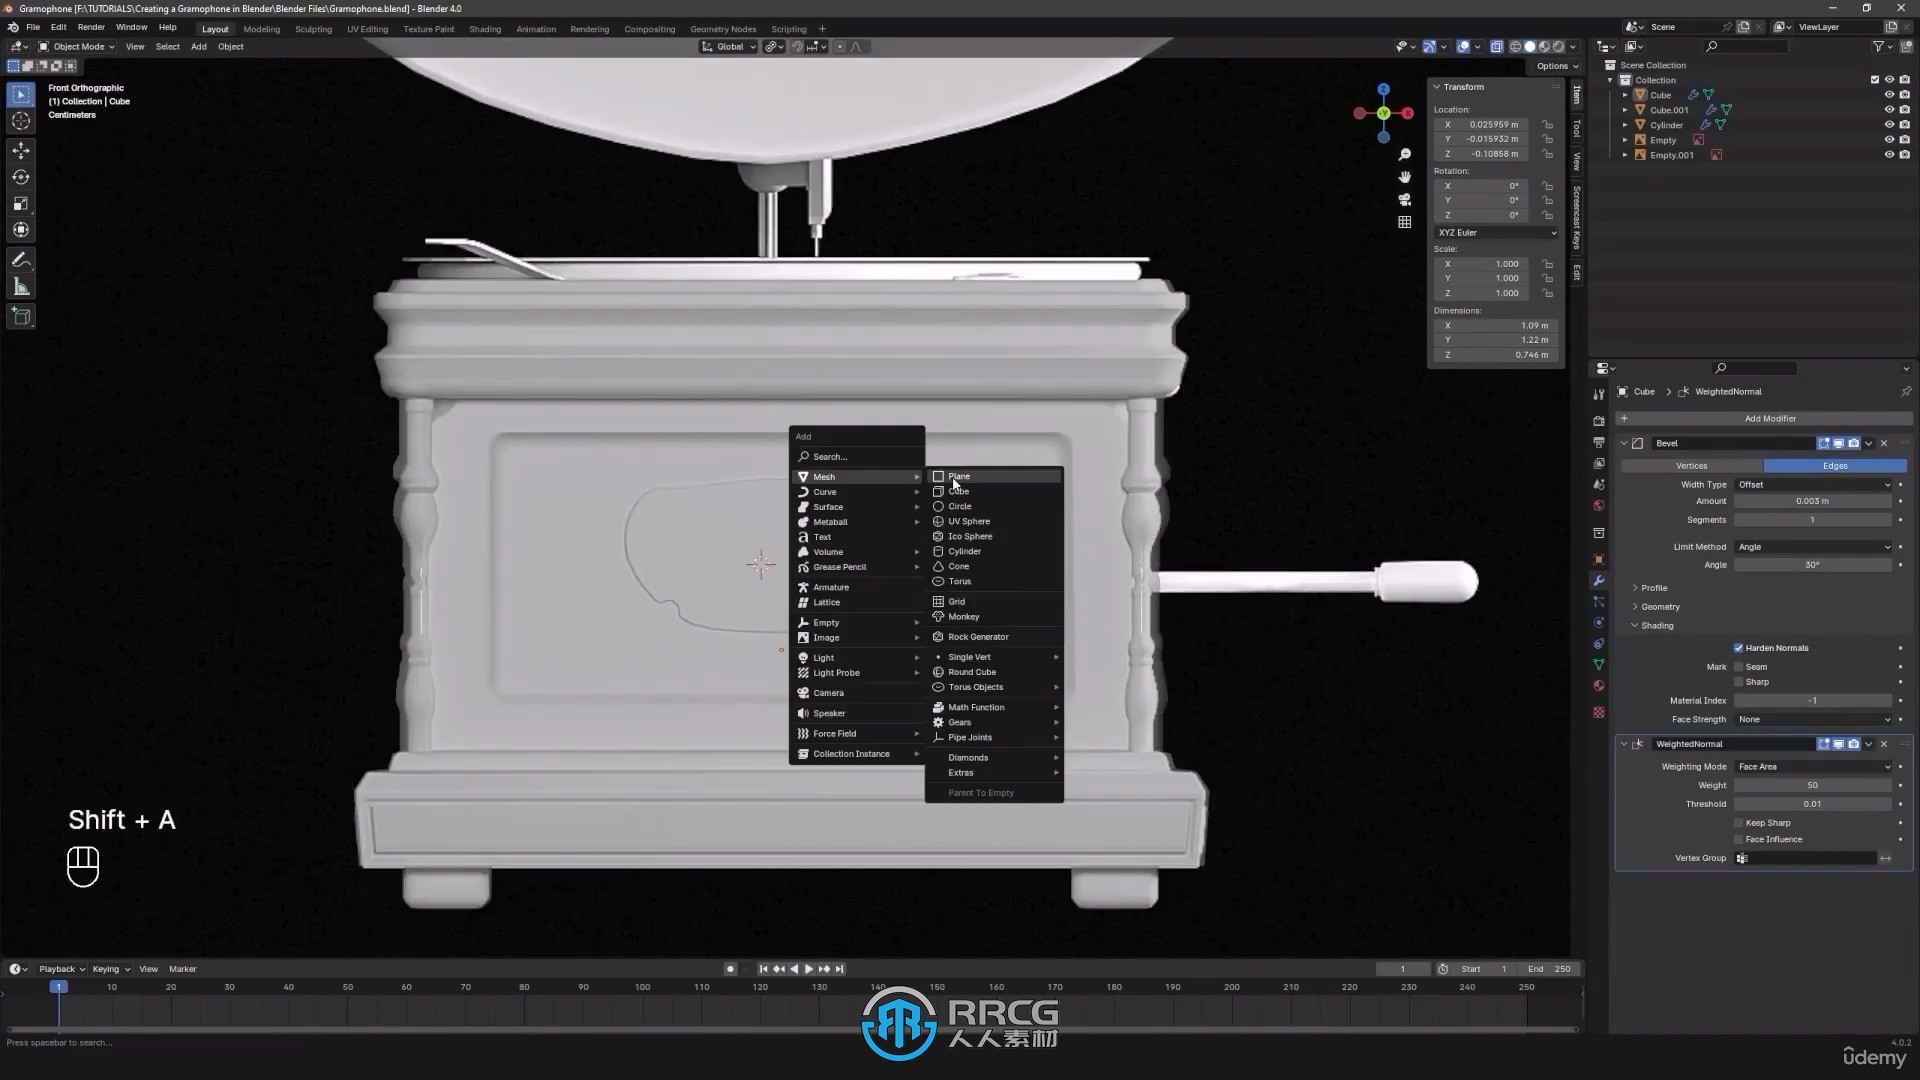The image size is (1920, 1080).
Task: Toggle Harden Normals checkbox in Bevel
Action: pyautogui.click(x=1739, y=647)
